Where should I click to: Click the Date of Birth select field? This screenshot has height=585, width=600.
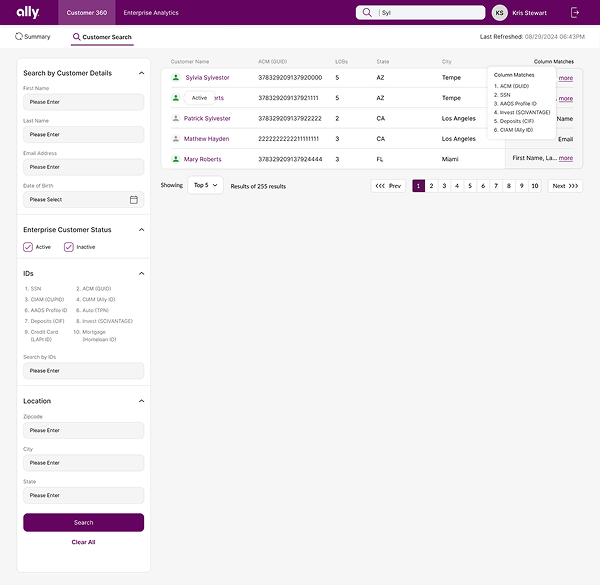tap(83, 200)
